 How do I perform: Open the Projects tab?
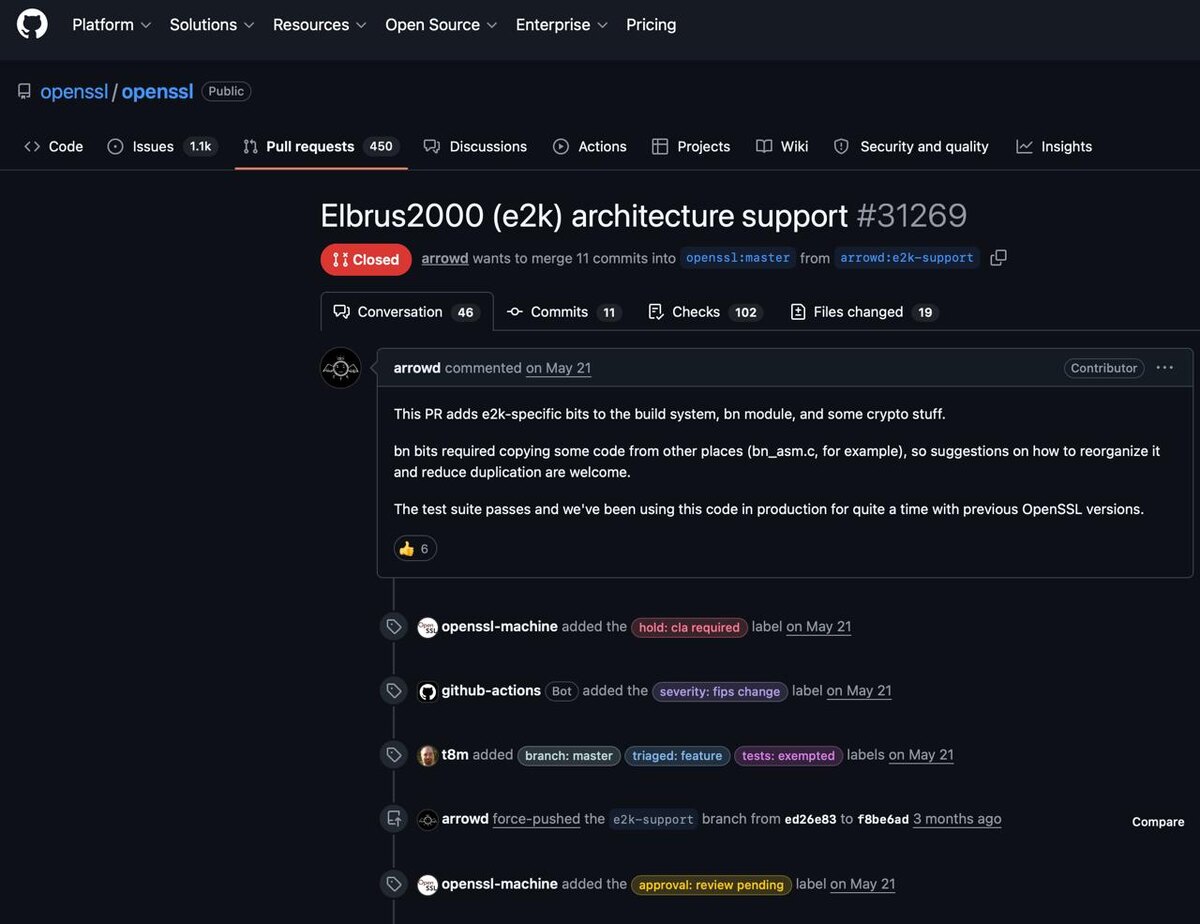point(691,146)
